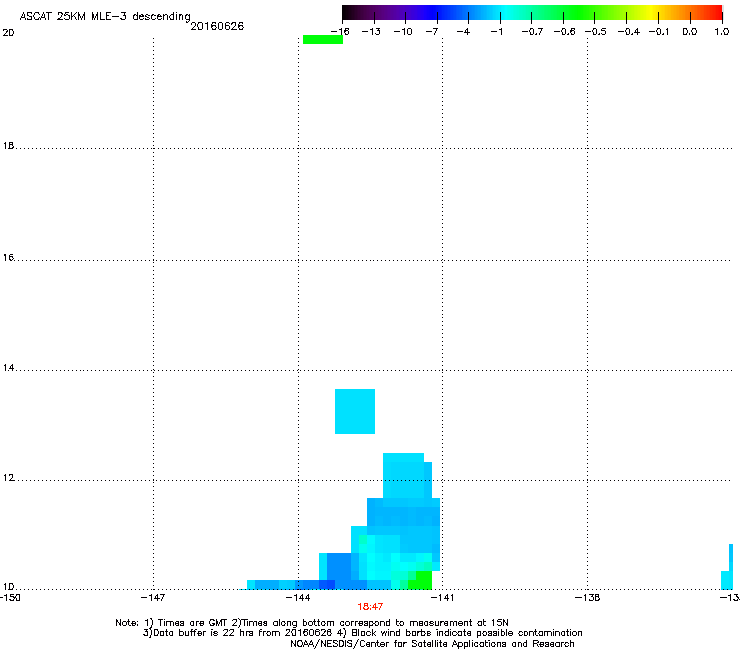Click the "ASCAT 25KM MLE-3 descending" title
Viewport: 740px width, 650px height.
[x=105, y=16]
